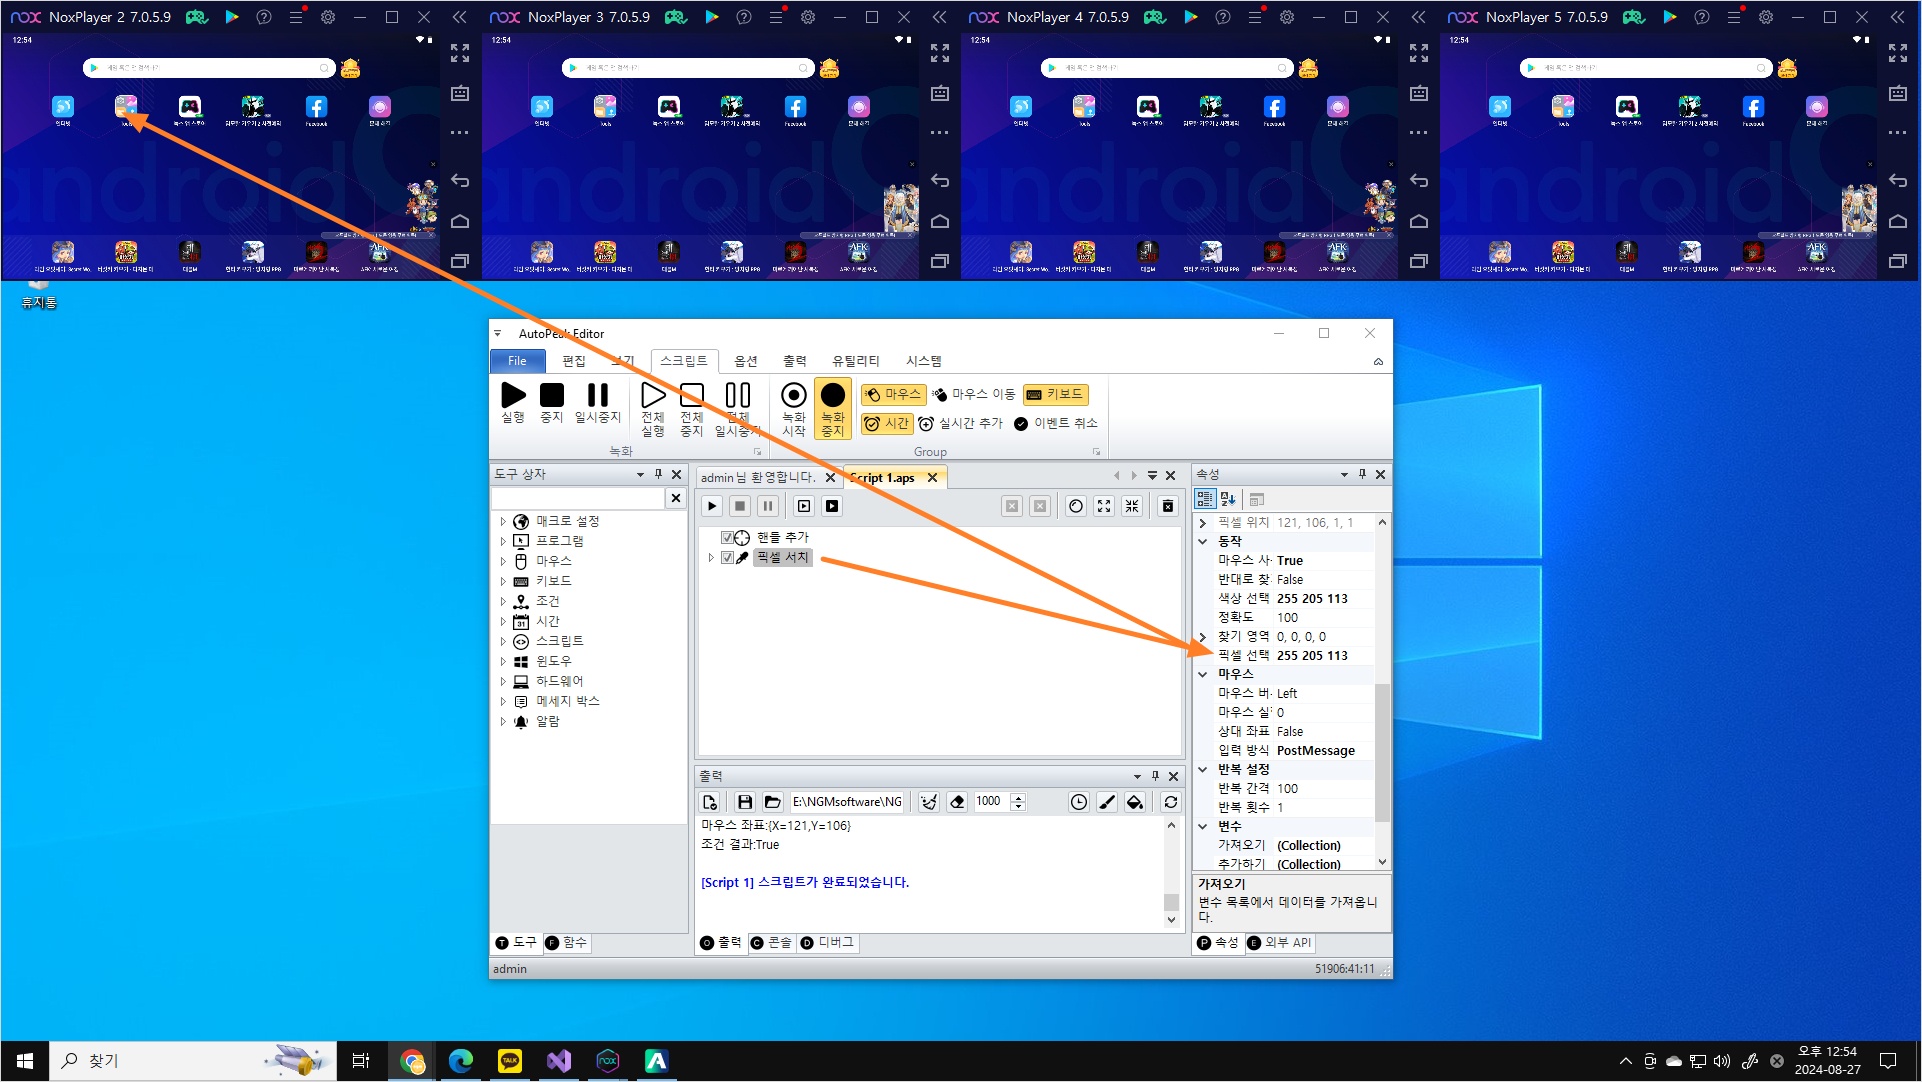This screenshot has height=1082, width=1922.
Task: Expand the 매크로 설정 tree node
Action: (x=503, y=522)
